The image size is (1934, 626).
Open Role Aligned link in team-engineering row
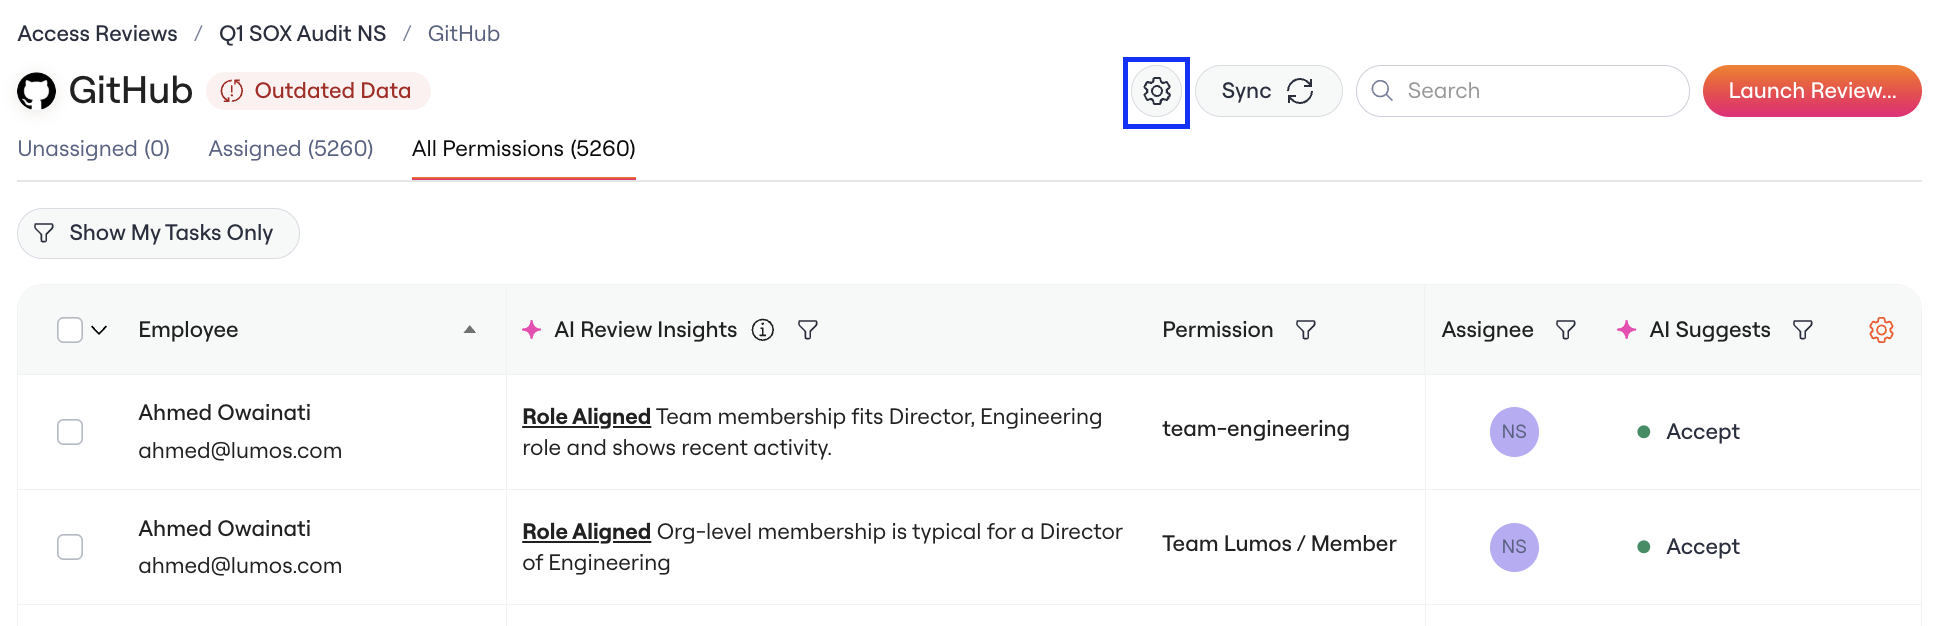(x=586, y=417)
